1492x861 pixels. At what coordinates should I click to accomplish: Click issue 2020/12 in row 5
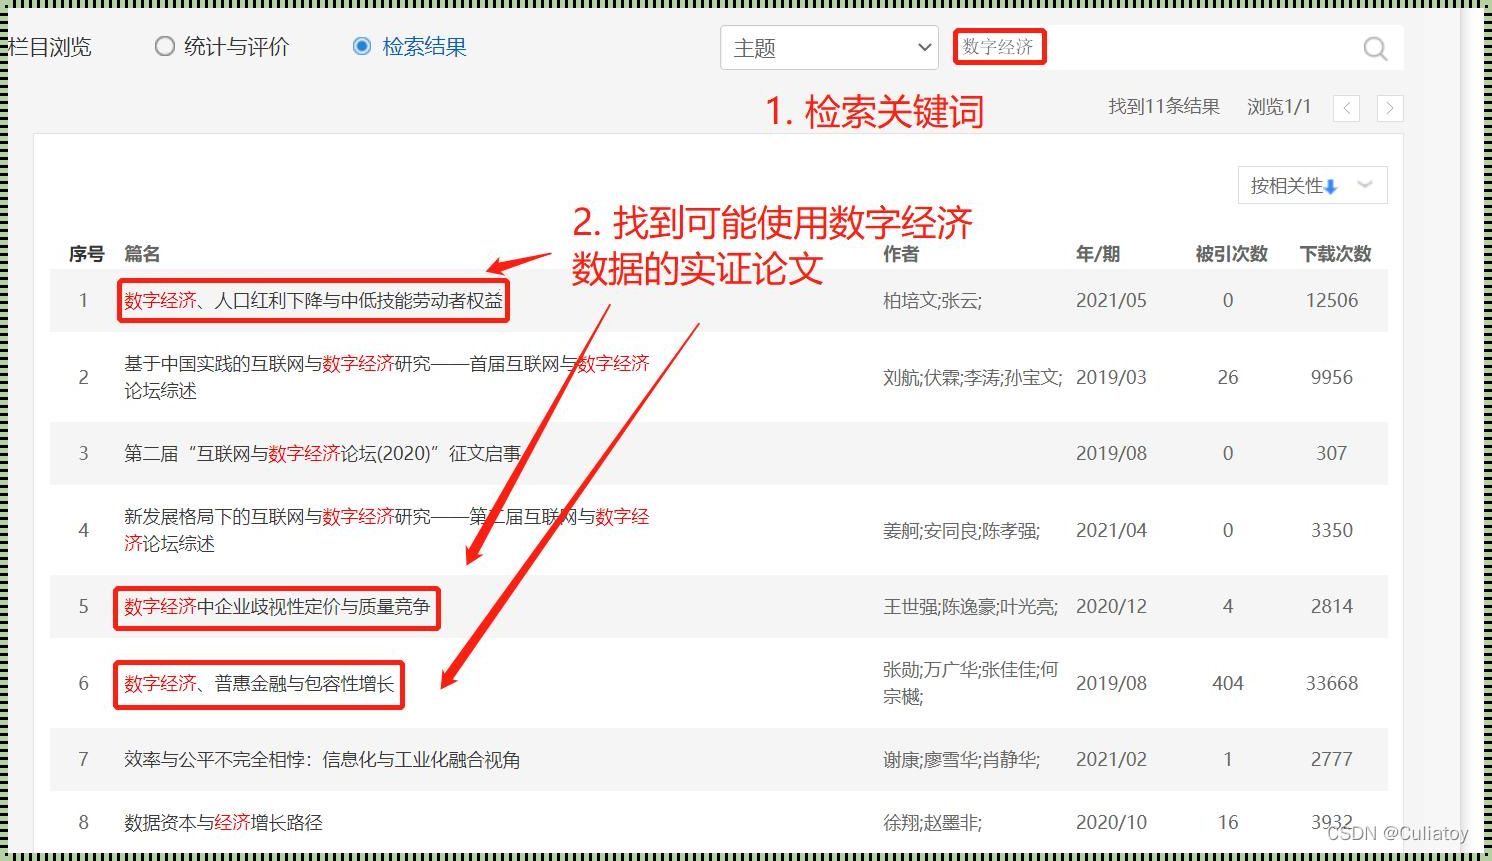coord(1111,606)
